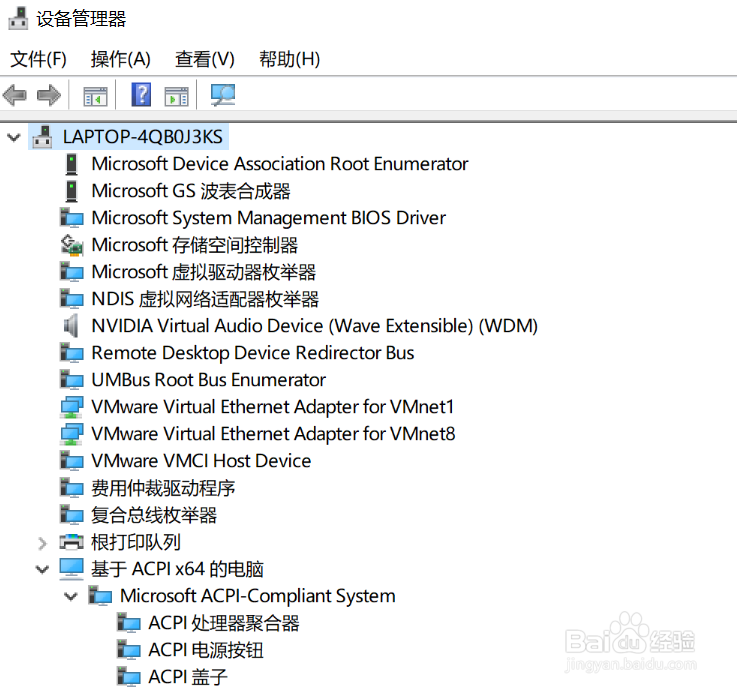Open the 帮助(H) menu
This screenshot has height=691, width=737.
290,59
